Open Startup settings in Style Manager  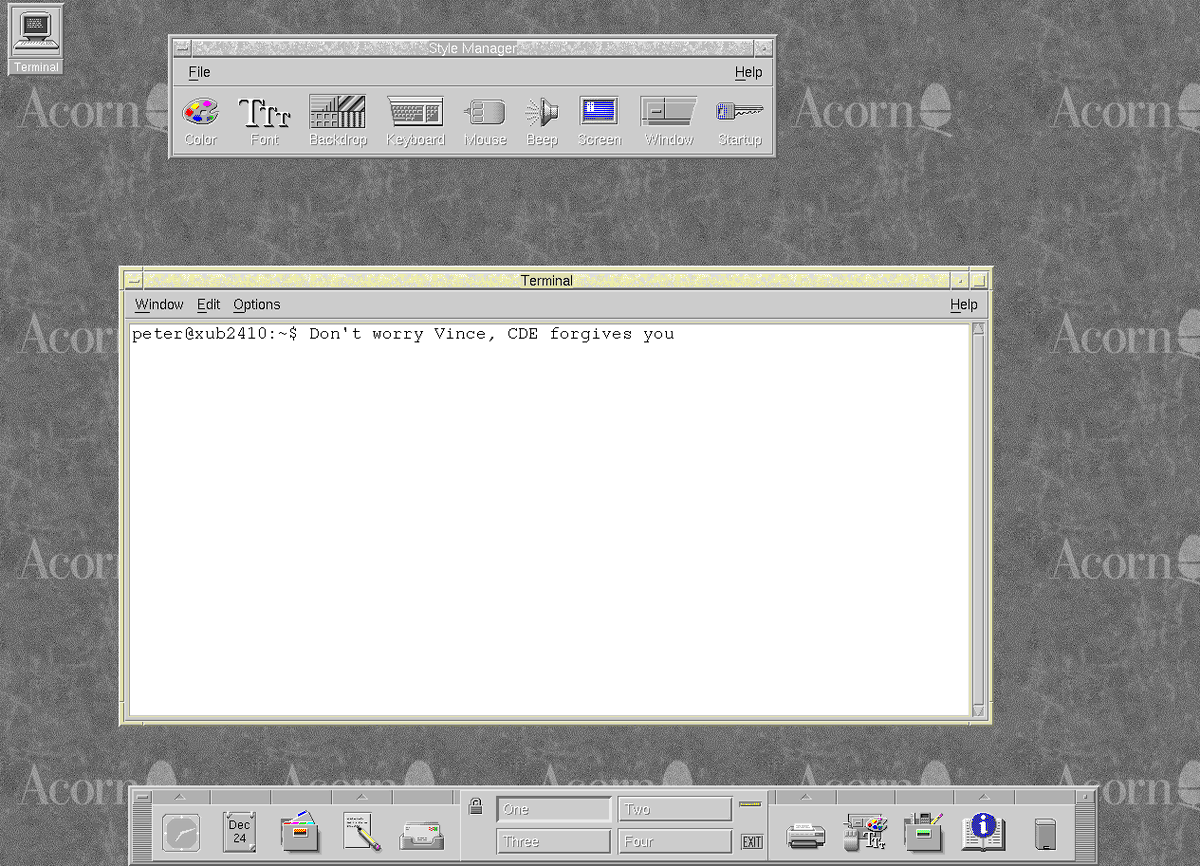740,121
